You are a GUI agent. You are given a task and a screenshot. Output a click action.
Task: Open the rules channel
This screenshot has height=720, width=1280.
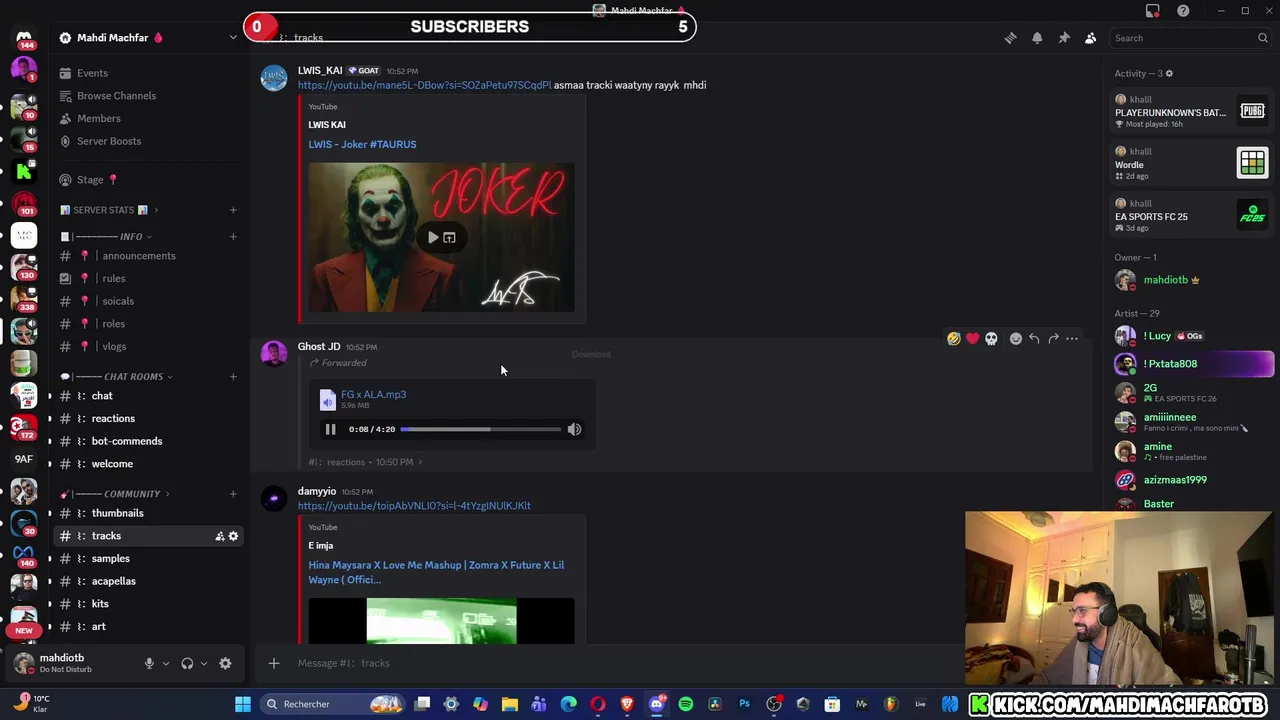click(113, 279)
